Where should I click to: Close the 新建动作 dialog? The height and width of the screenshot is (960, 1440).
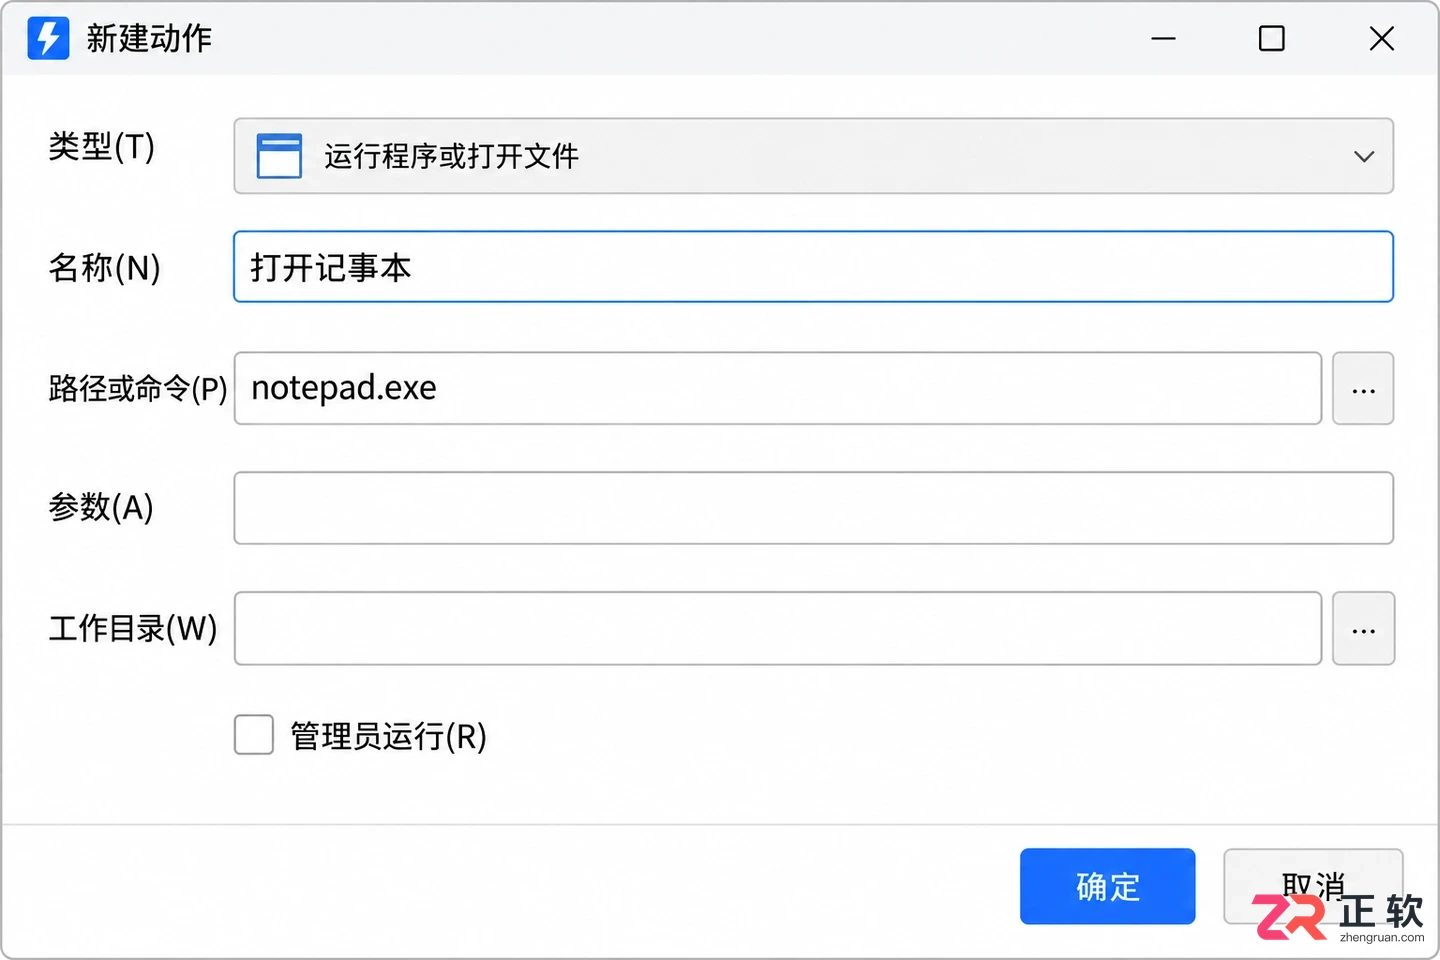[x=1381, y=39]
